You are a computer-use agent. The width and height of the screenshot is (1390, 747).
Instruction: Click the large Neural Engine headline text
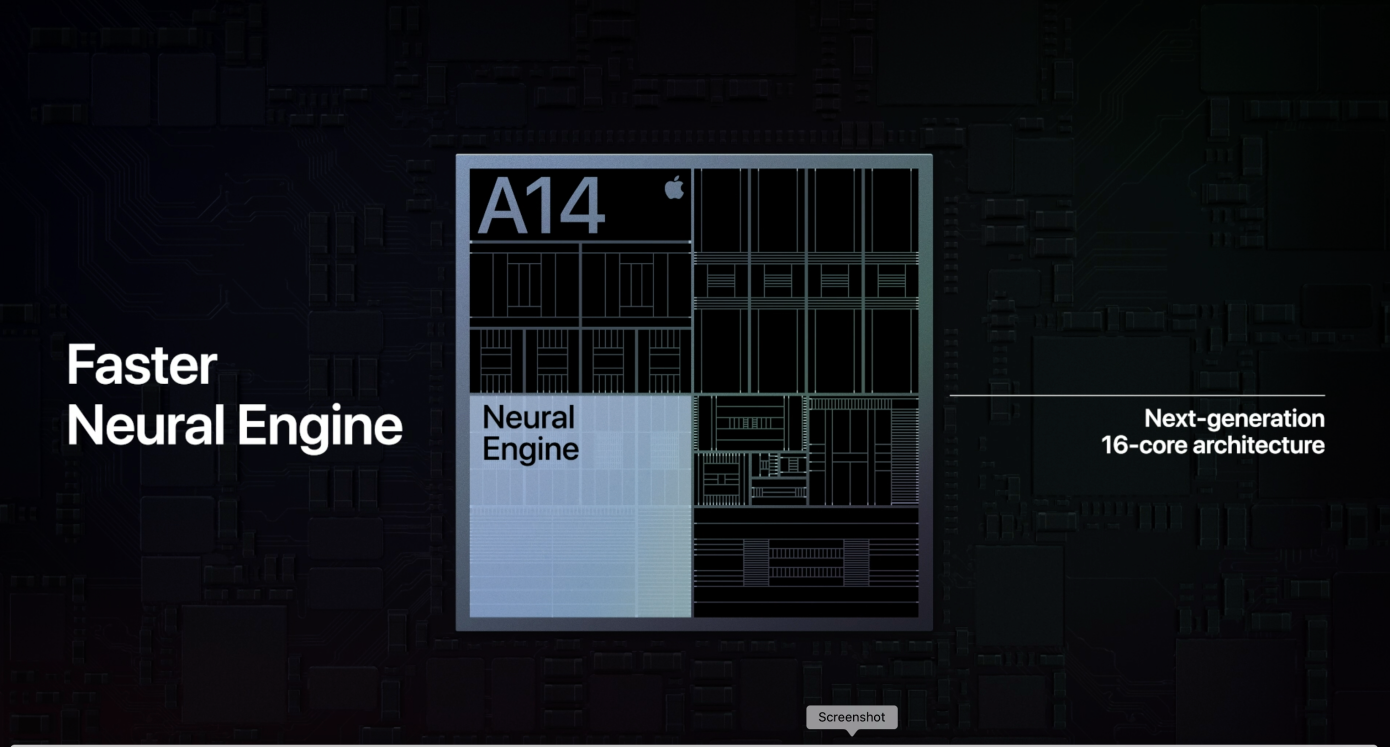(x=234, y=425)
